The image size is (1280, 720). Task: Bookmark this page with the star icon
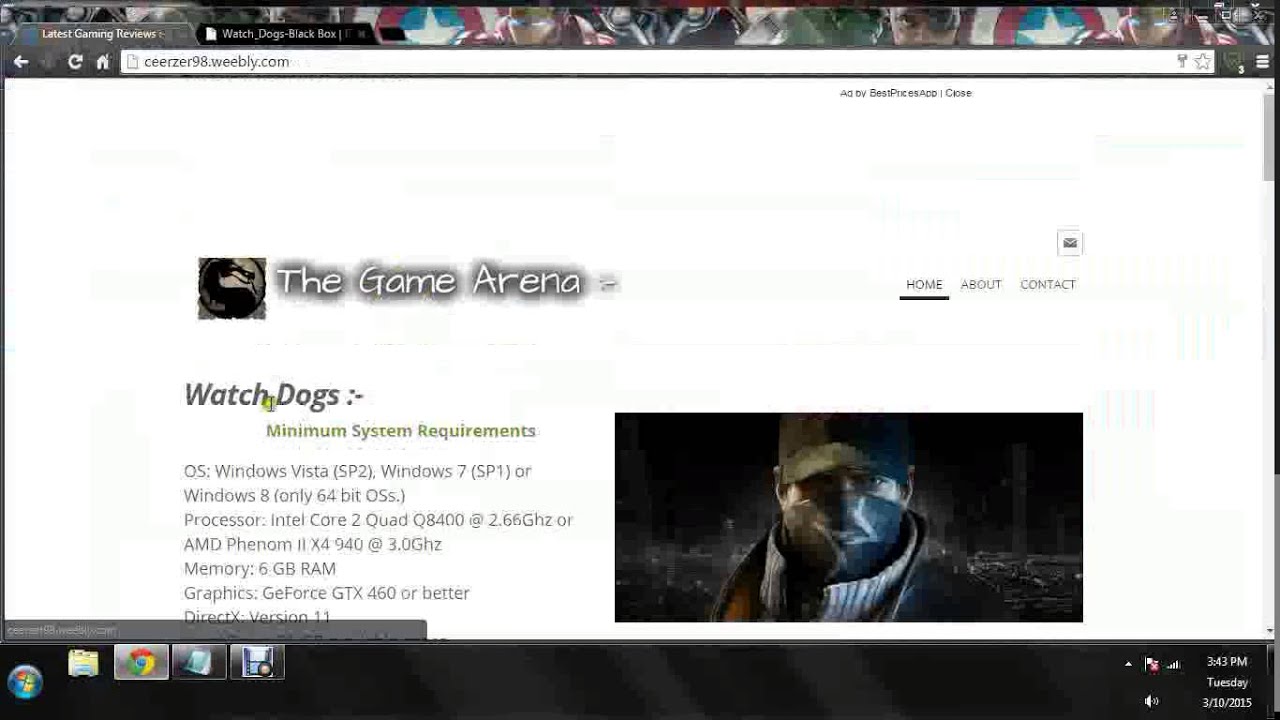[1203, 62]
